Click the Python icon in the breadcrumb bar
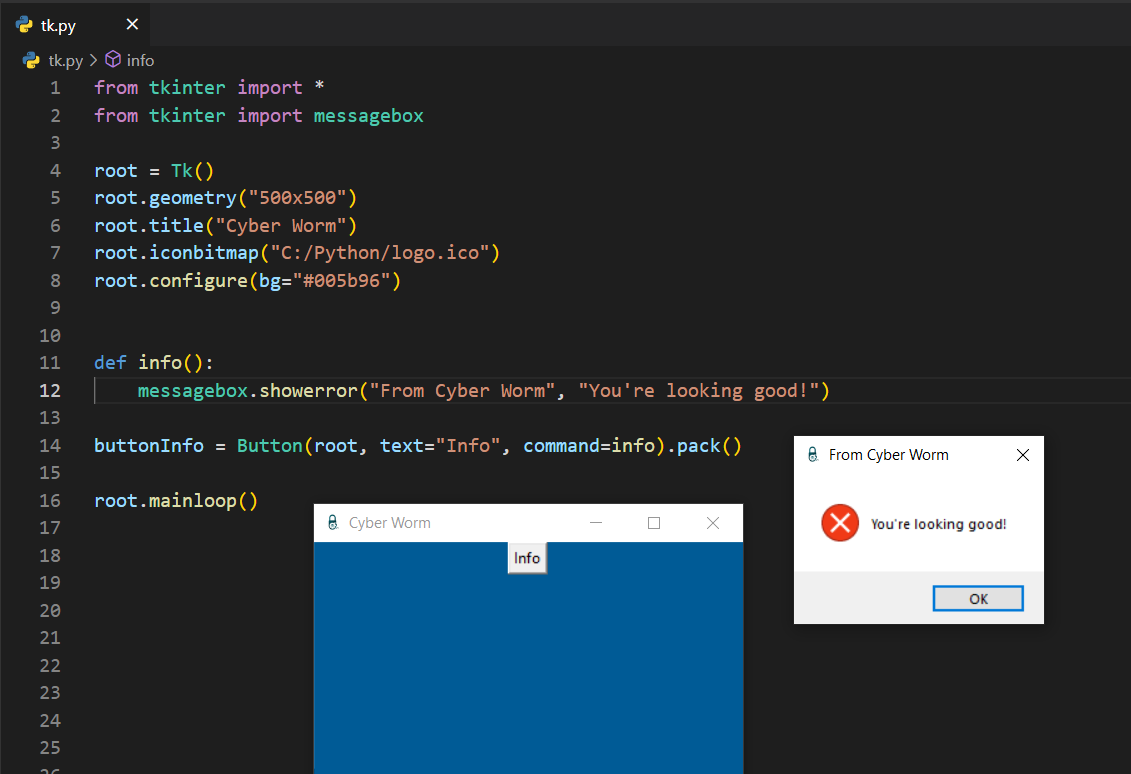The height and width of the screenshot is (774, 1131). (x=31, y=60)
